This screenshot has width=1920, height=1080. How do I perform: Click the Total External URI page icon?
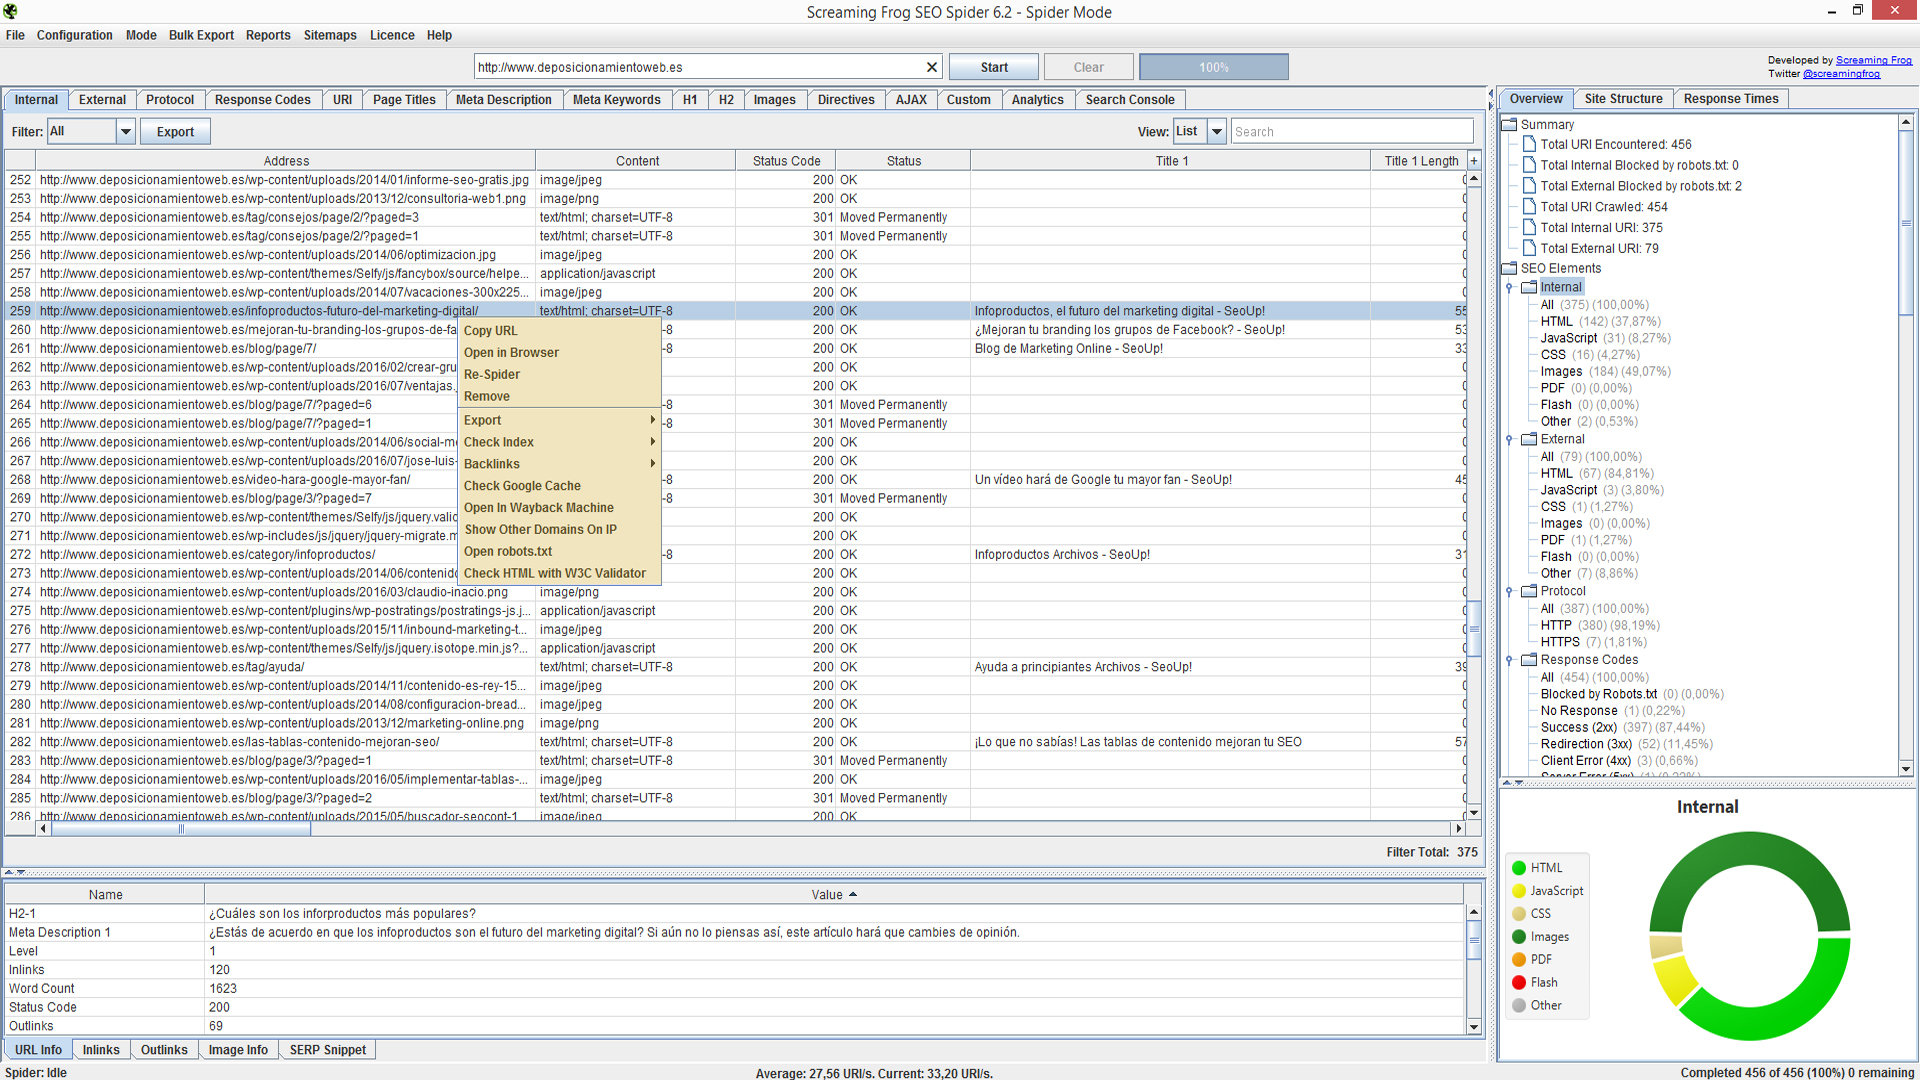1529,248
